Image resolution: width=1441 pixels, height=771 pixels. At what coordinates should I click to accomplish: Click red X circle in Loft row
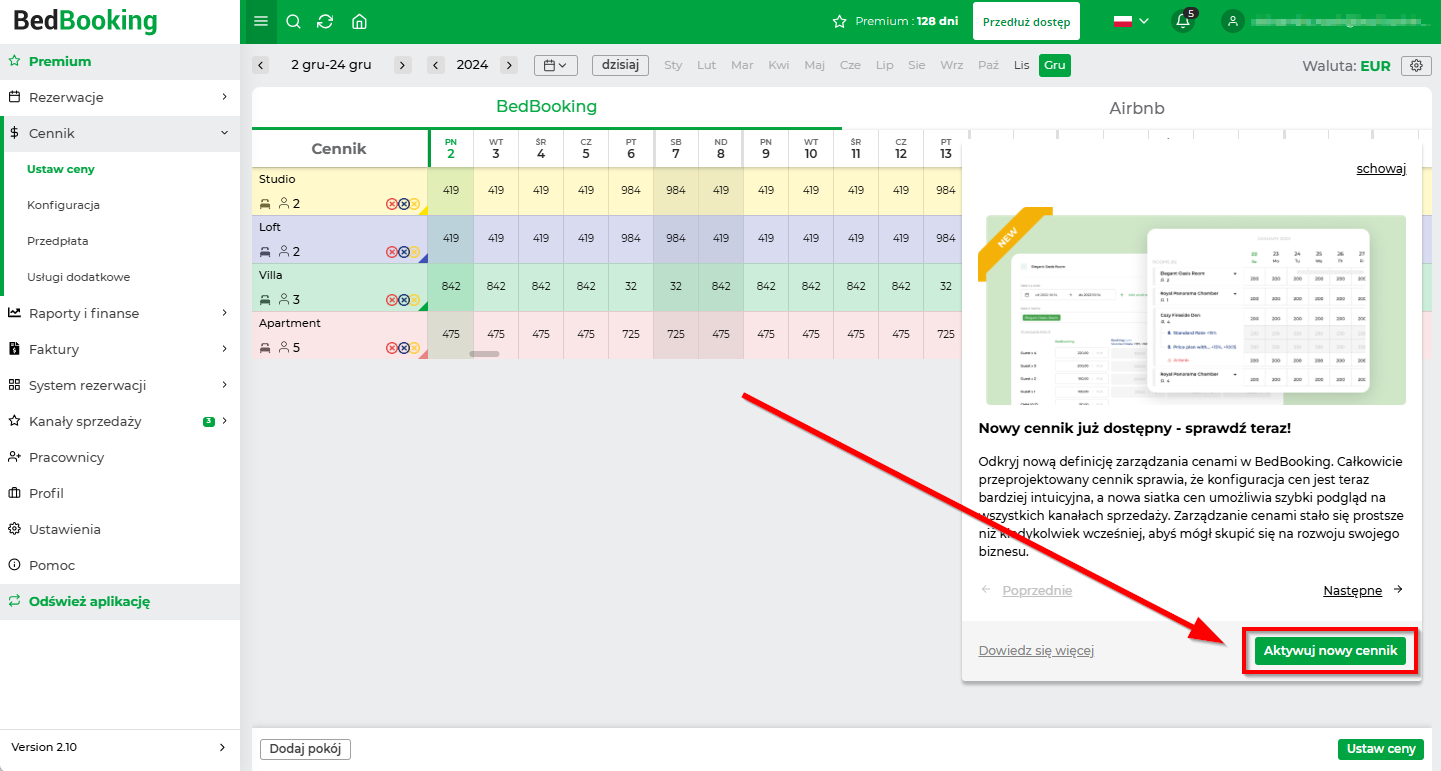point(392,252)
